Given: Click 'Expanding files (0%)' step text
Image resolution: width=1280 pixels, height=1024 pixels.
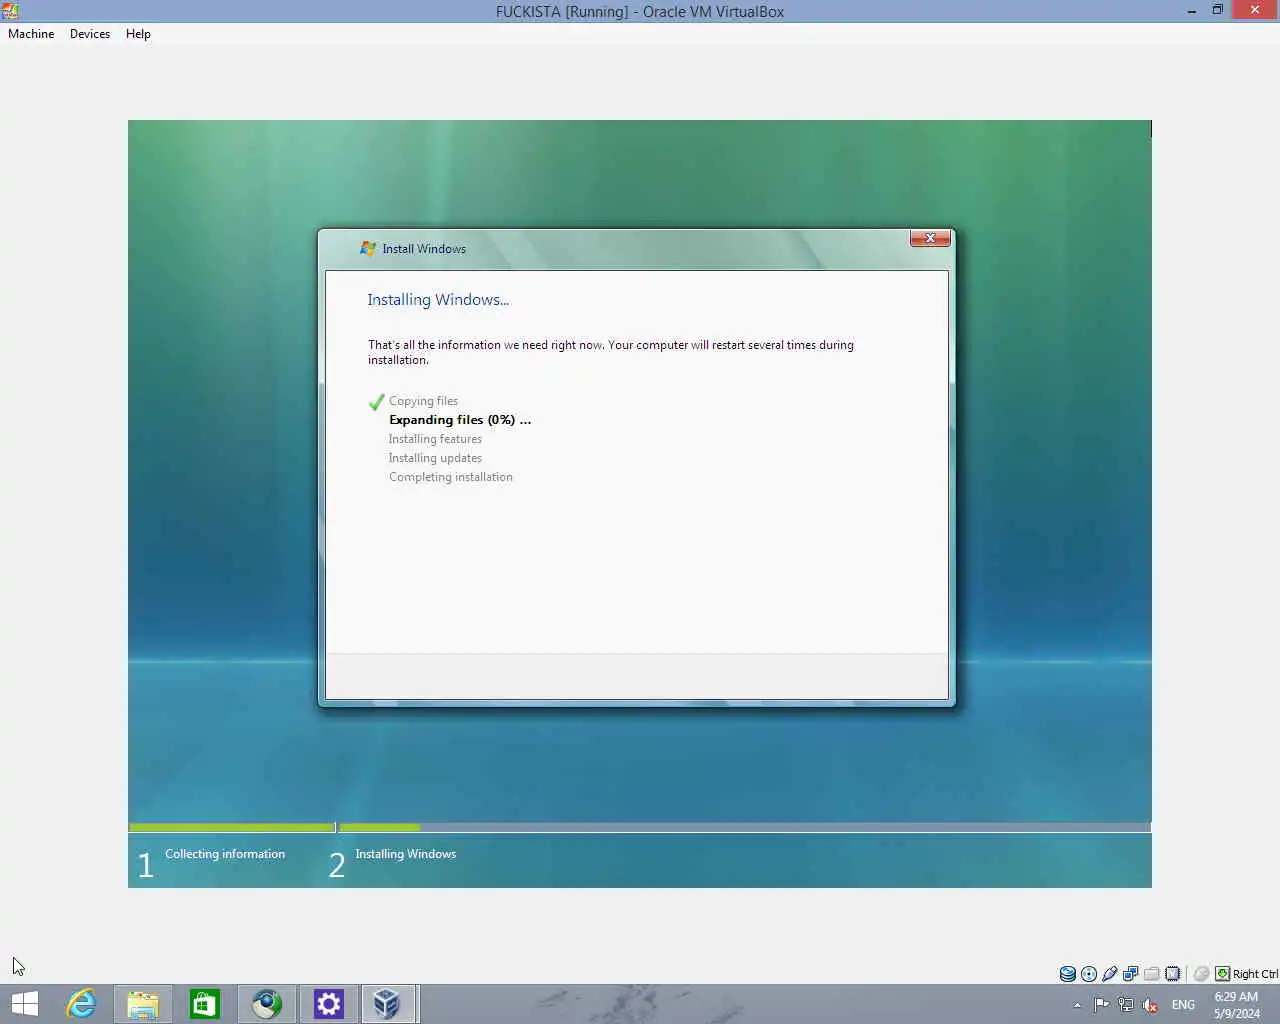Looking at the screenshot, I should click(460, 420).
